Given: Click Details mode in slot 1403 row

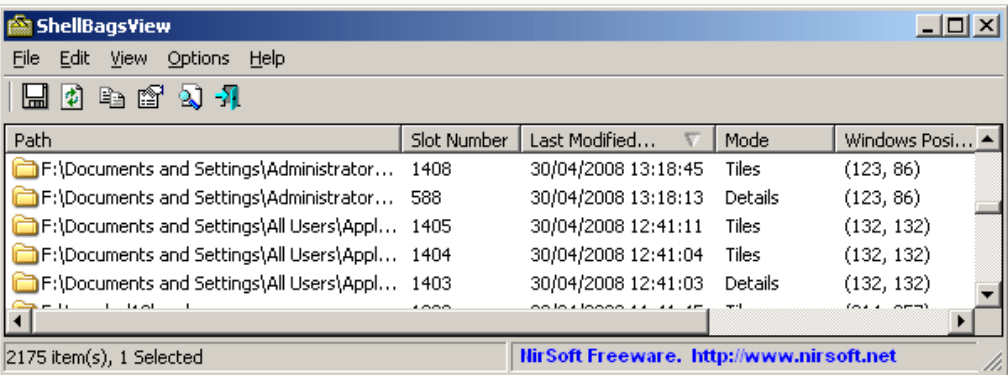Looking at the screenshot, I should click(x=752, y=284).
